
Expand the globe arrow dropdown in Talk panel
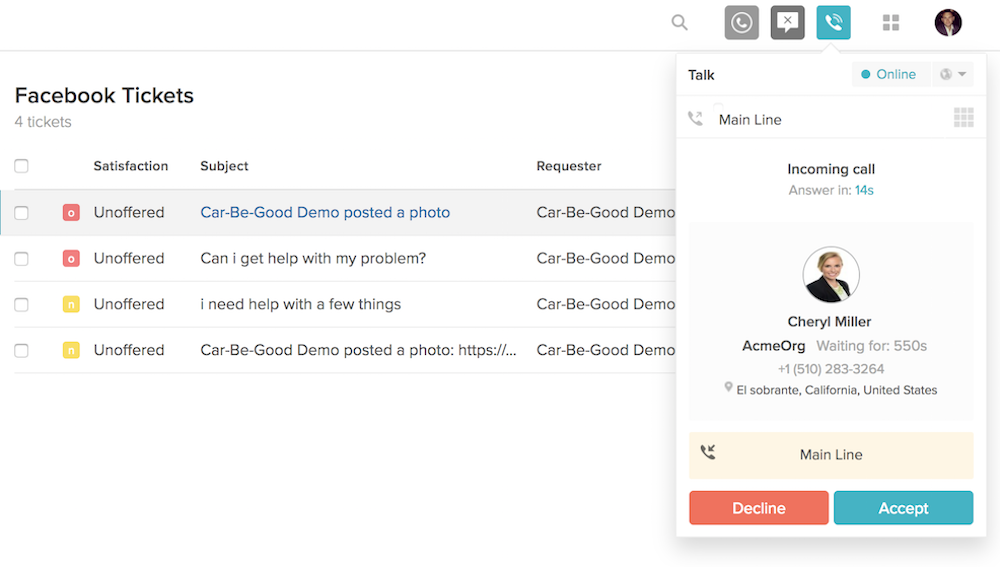coord(953,75)
